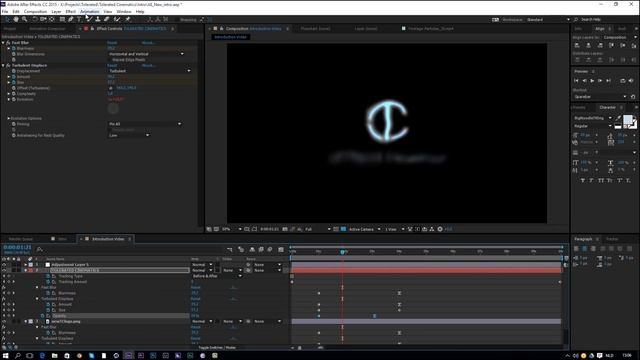Select the Selection arrow tool
Screen dimensions: 640x360
[x=8, y=20]
